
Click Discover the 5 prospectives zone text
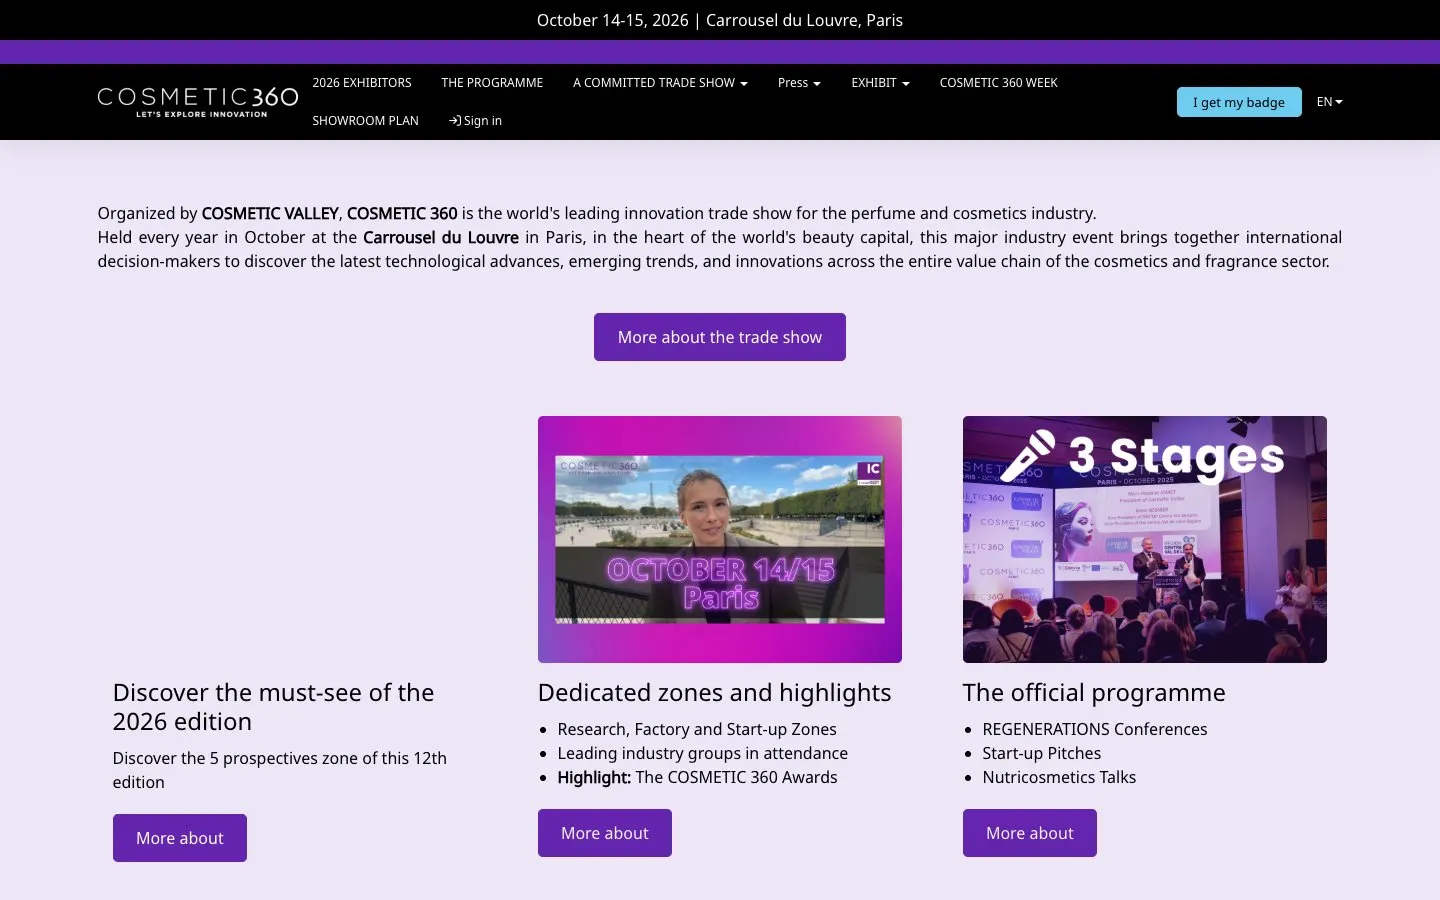(280, 770)
